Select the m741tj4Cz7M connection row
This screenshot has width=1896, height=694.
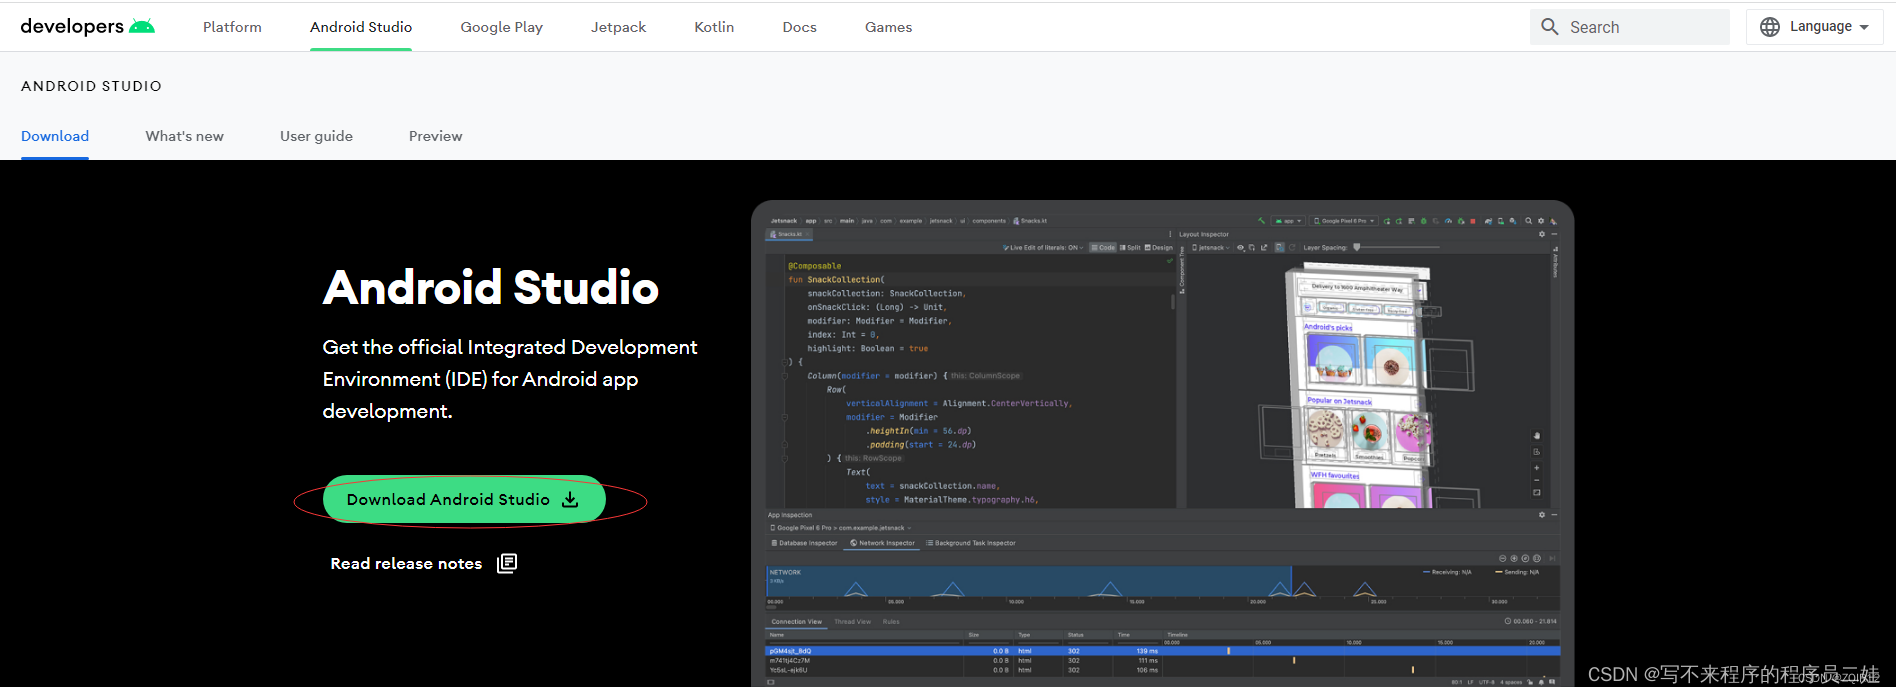pos(1162,660)
